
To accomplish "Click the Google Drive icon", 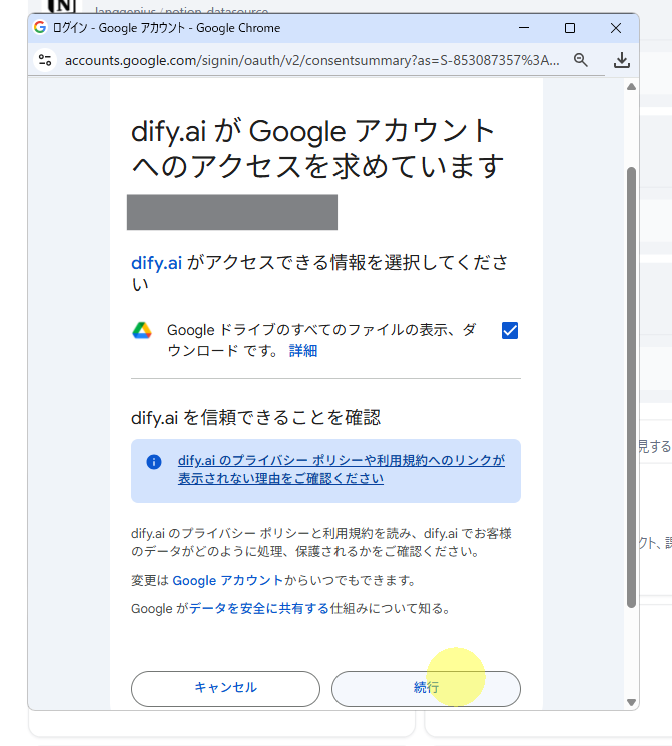I will pos(142,331).
